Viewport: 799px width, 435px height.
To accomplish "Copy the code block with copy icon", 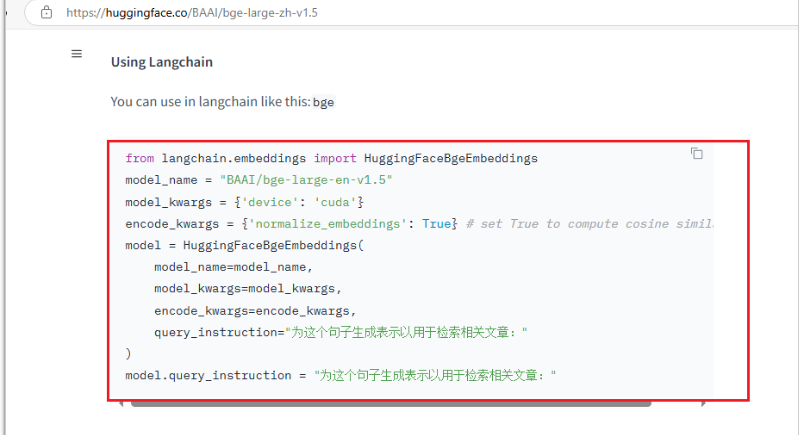I will coord(697,153).
